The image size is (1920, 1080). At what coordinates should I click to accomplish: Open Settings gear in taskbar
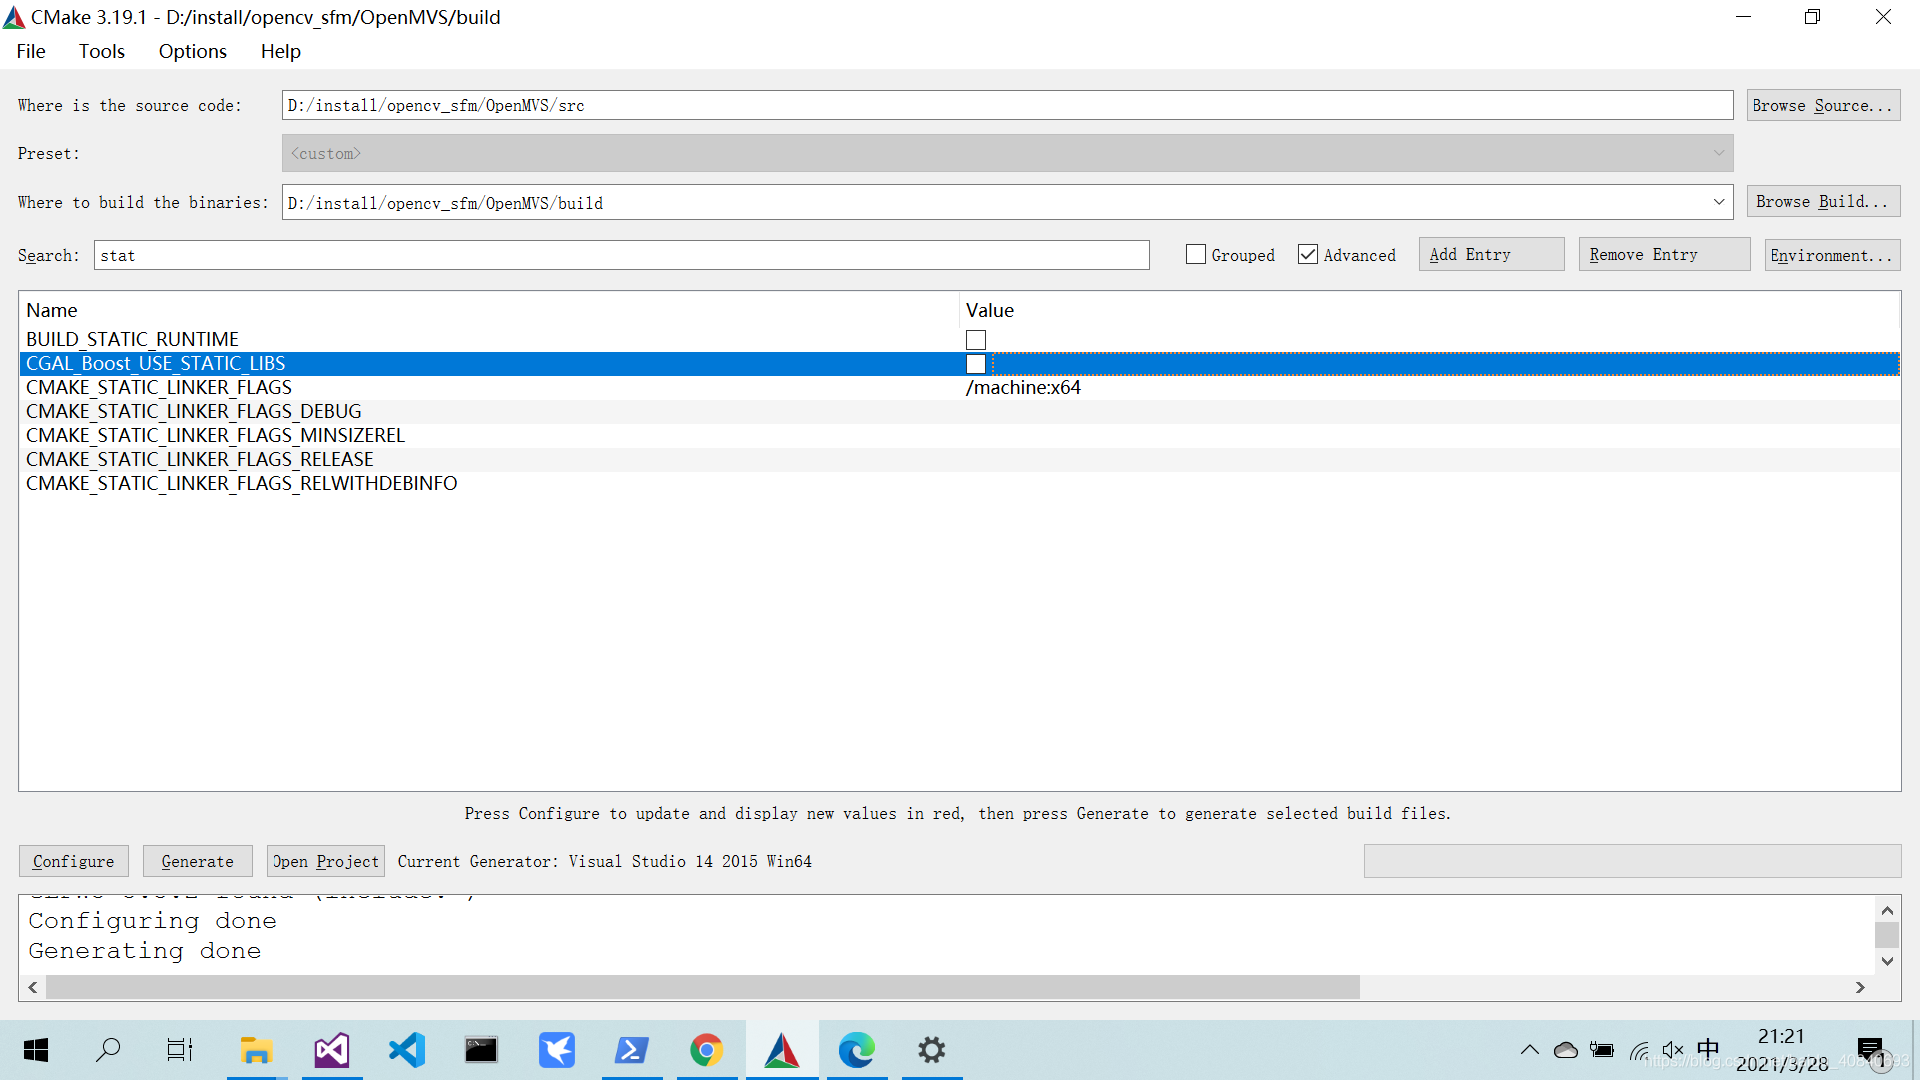pyautogui.click(x=932, y=1050)
